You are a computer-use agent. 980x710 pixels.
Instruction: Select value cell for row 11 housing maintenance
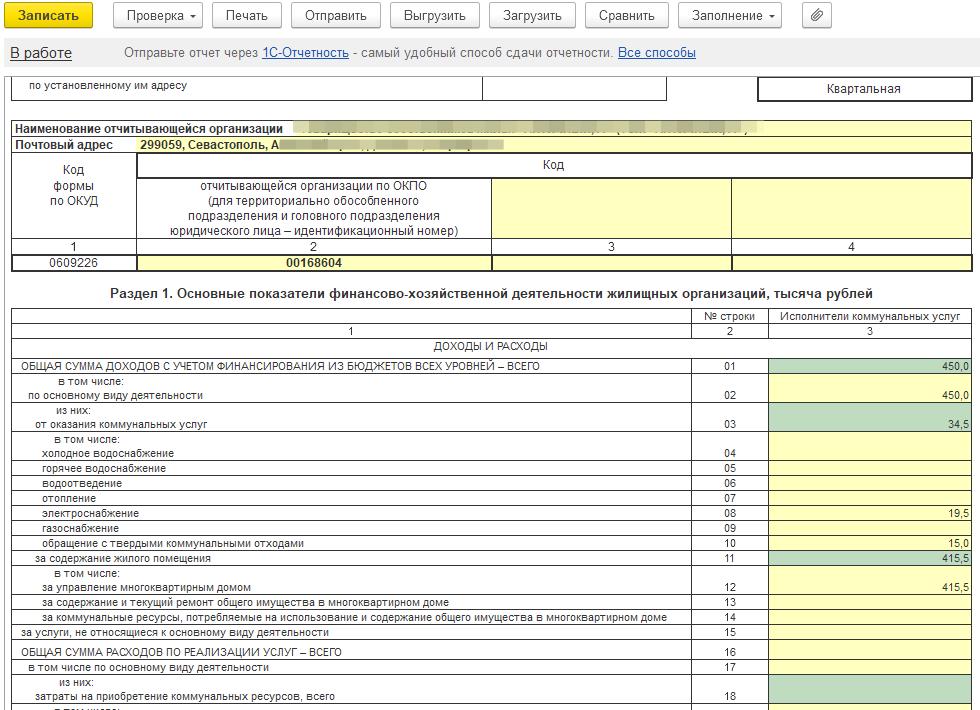click(869, 558)
